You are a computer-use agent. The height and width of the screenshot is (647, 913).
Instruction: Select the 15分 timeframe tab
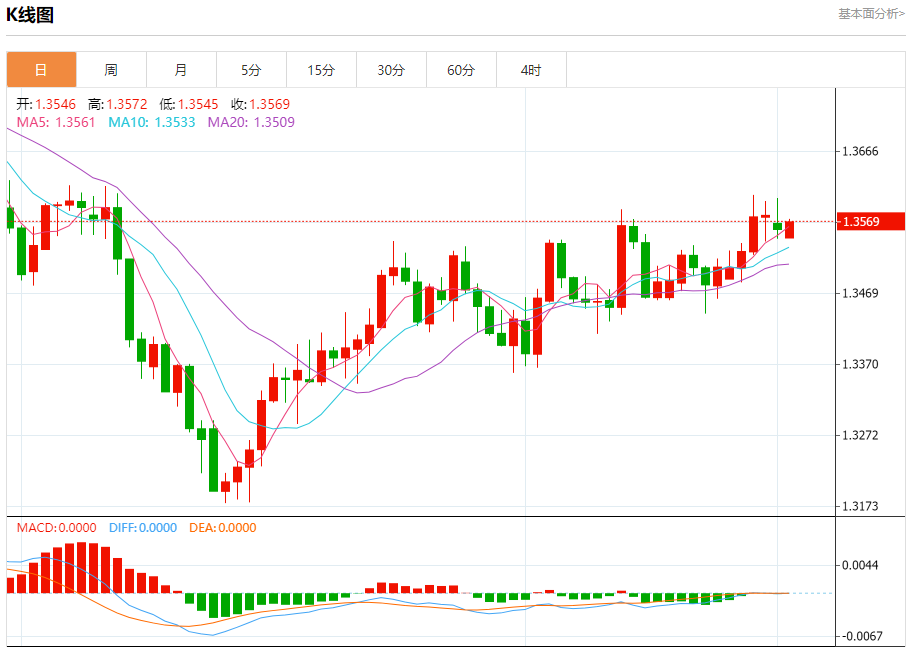321,70
